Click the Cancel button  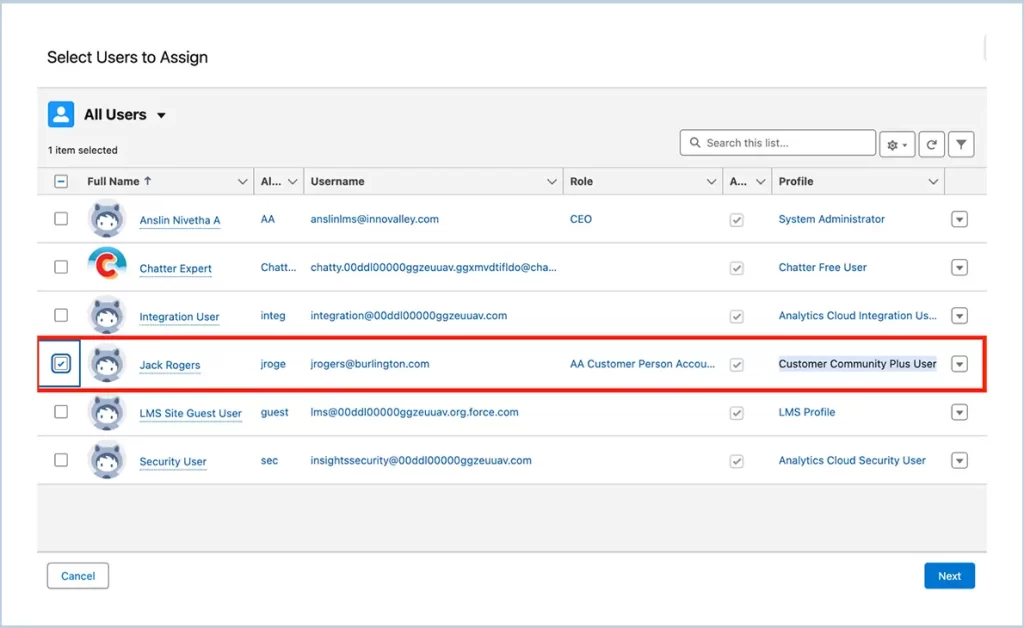(78, 576)
